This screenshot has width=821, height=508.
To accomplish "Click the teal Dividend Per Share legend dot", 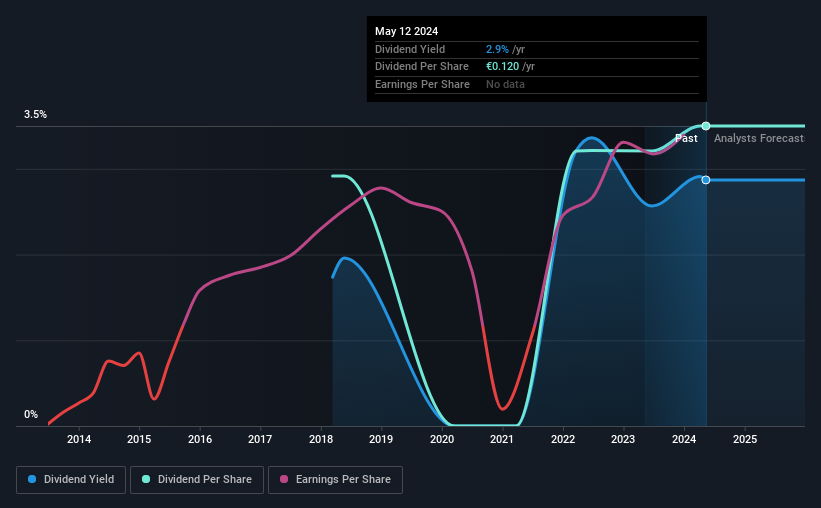I will tap(146, 479).
